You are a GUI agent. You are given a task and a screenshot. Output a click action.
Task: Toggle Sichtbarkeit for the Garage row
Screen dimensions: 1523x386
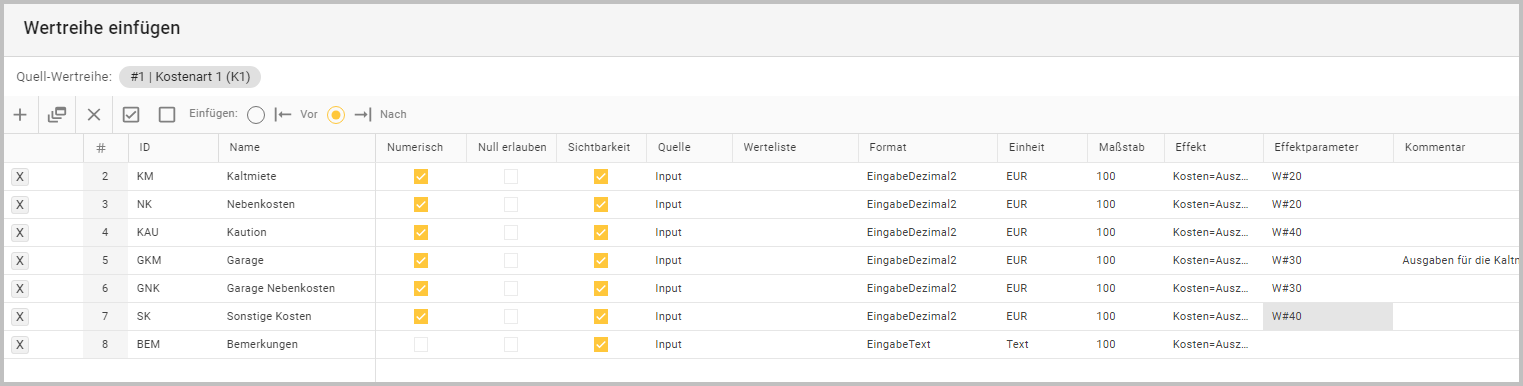point(601,261)
